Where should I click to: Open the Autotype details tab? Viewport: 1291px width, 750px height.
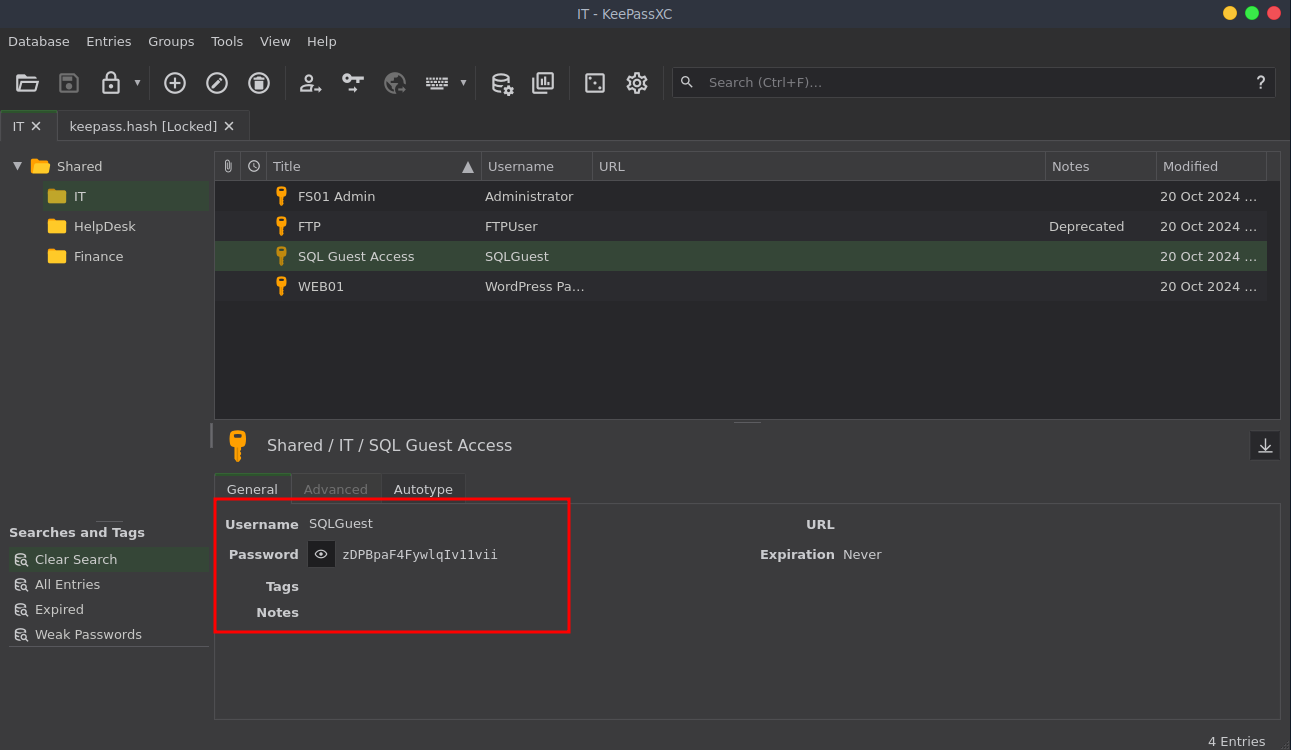423,489
